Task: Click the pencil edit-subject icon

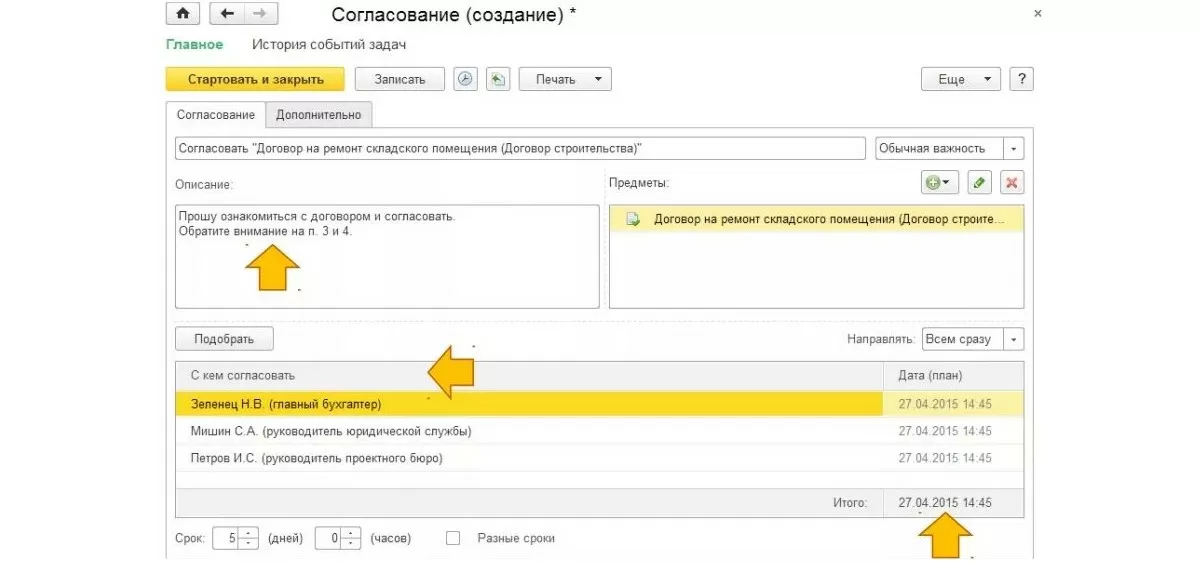Action: [x=980, y=182]
